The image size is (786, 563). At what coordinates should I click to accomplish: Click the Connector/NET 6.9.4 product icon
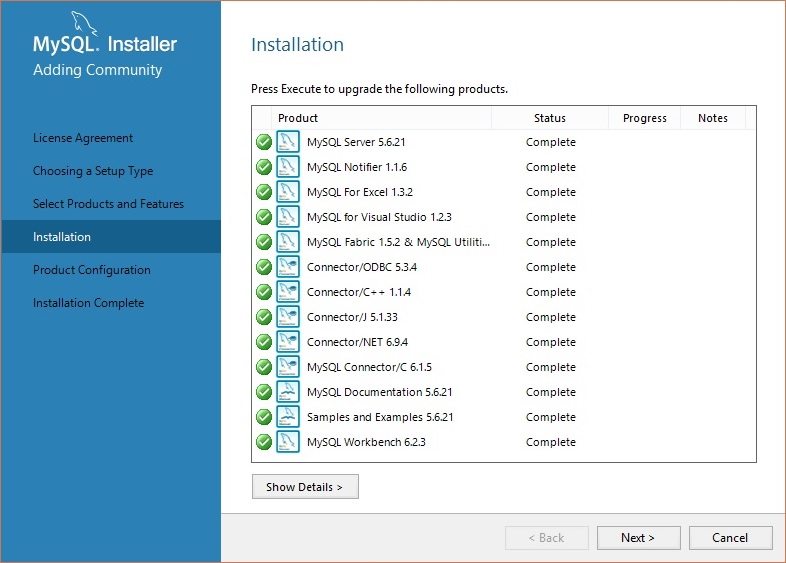(x=288, y=342)
